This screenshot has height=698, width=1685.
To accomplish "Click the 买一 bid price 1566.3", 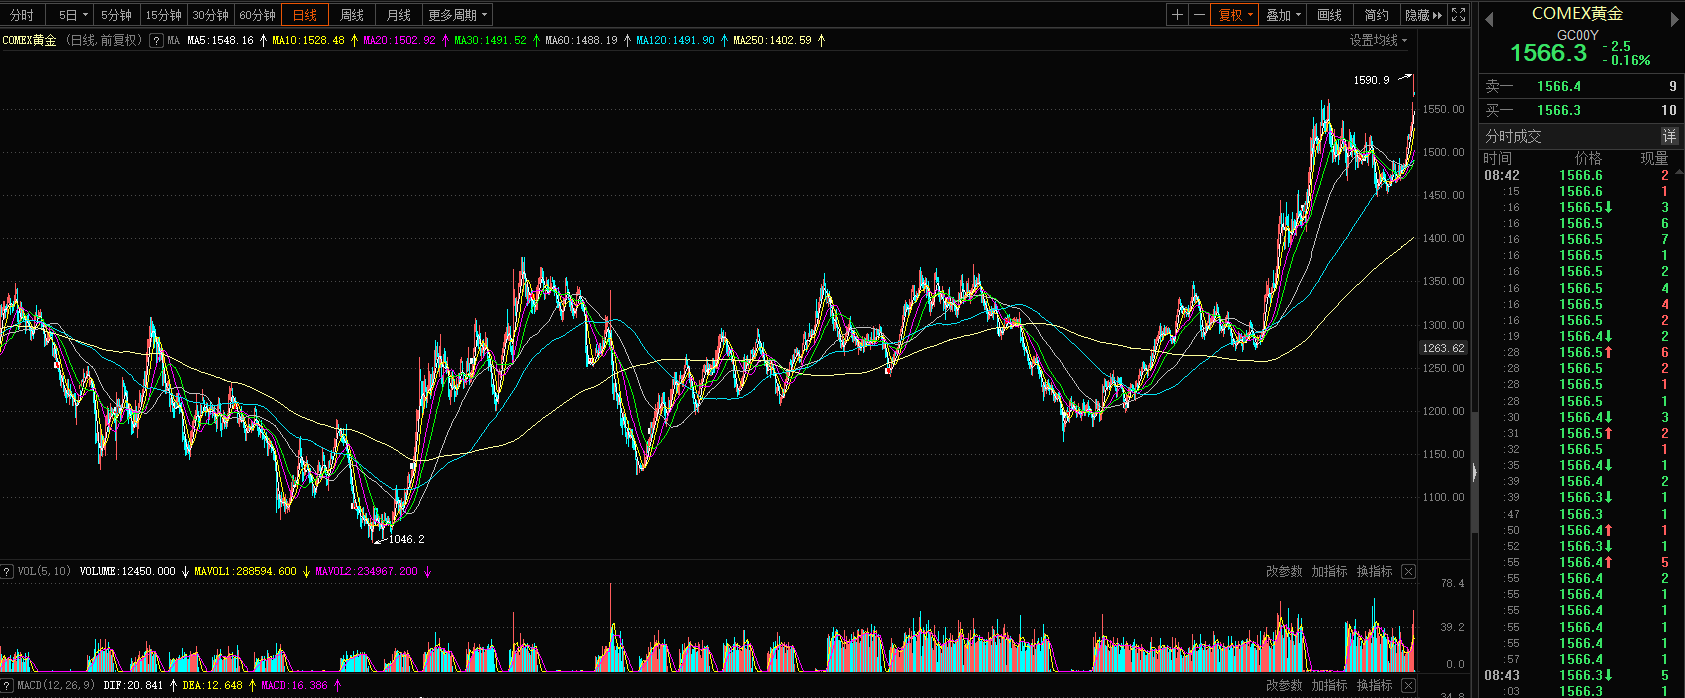I will pyautogui.click(x=1558, y=110).
